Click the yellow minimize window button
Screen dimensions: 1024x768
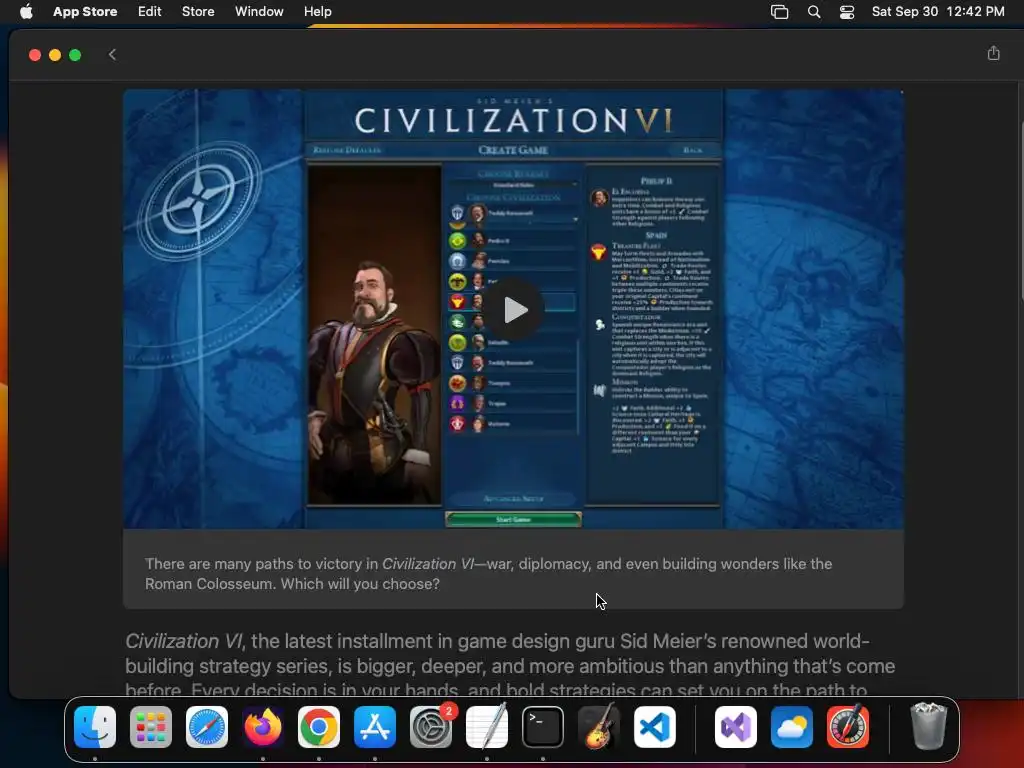55,55
